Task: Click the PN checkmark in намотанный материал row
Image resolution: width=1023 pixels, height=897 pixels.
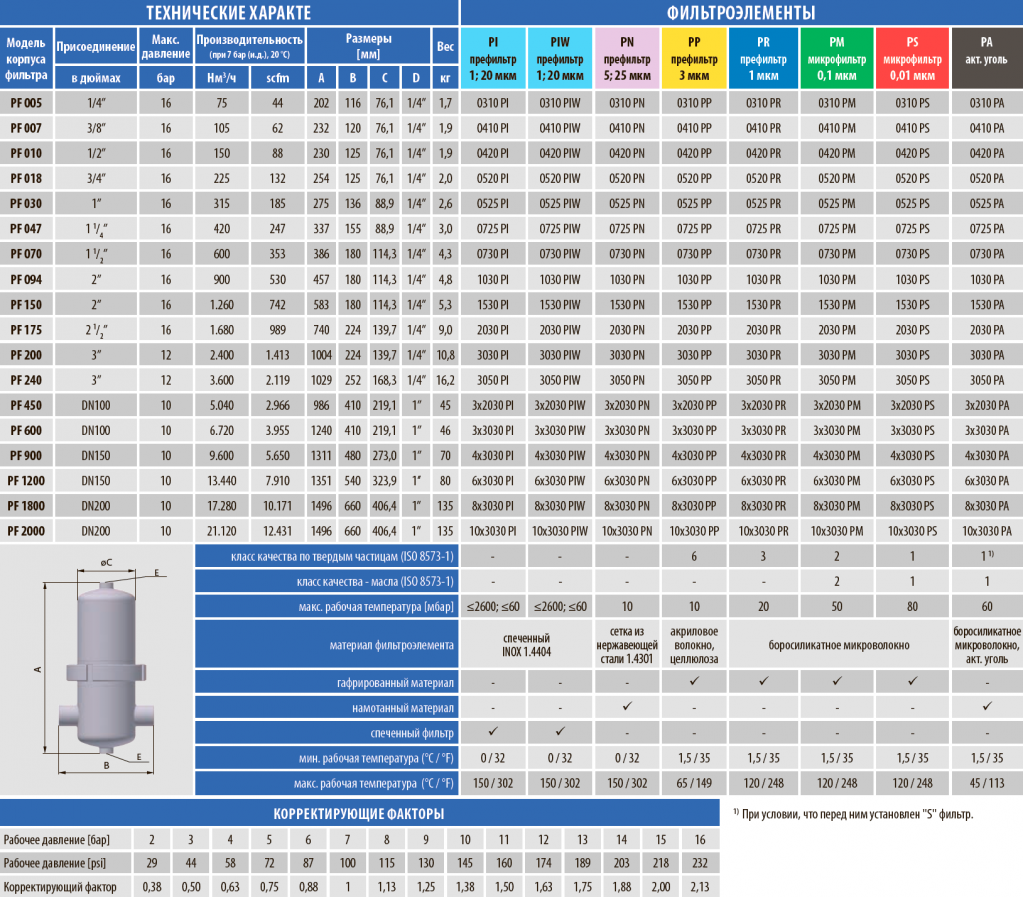Action: pyautogui.click(x=627, y=706)
